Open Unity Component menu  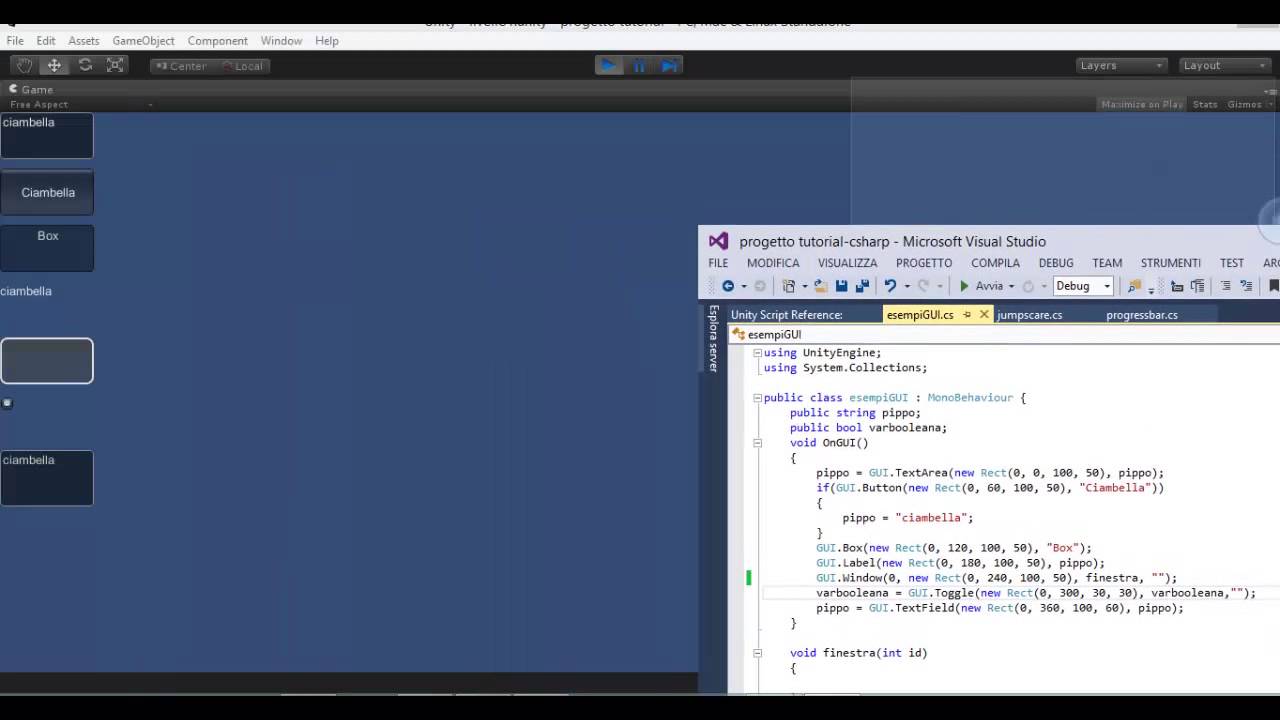coord(217,41)
